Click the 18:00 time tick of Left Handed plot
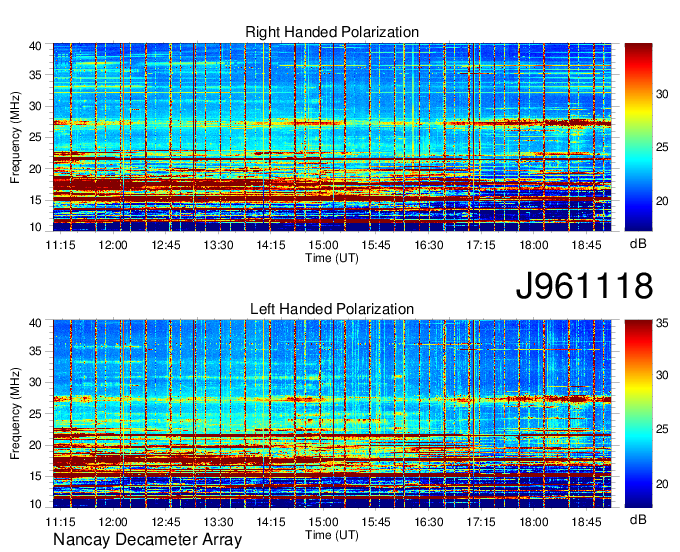680x552 pixels. click(533, 522)
